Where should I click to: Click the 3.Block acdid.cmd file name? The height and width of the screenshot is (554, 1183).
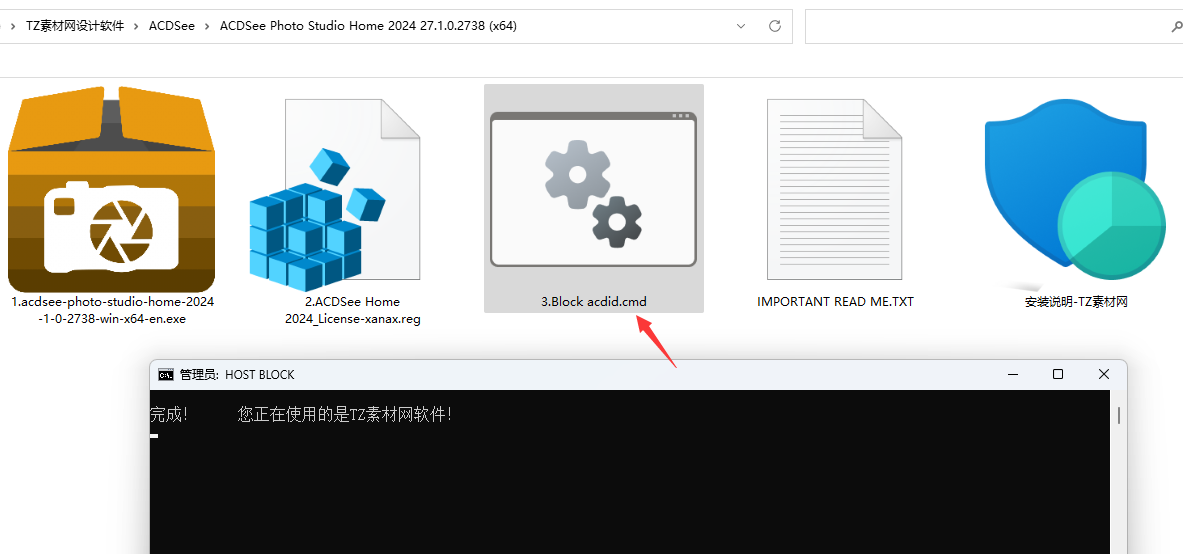tap(594, 301)
